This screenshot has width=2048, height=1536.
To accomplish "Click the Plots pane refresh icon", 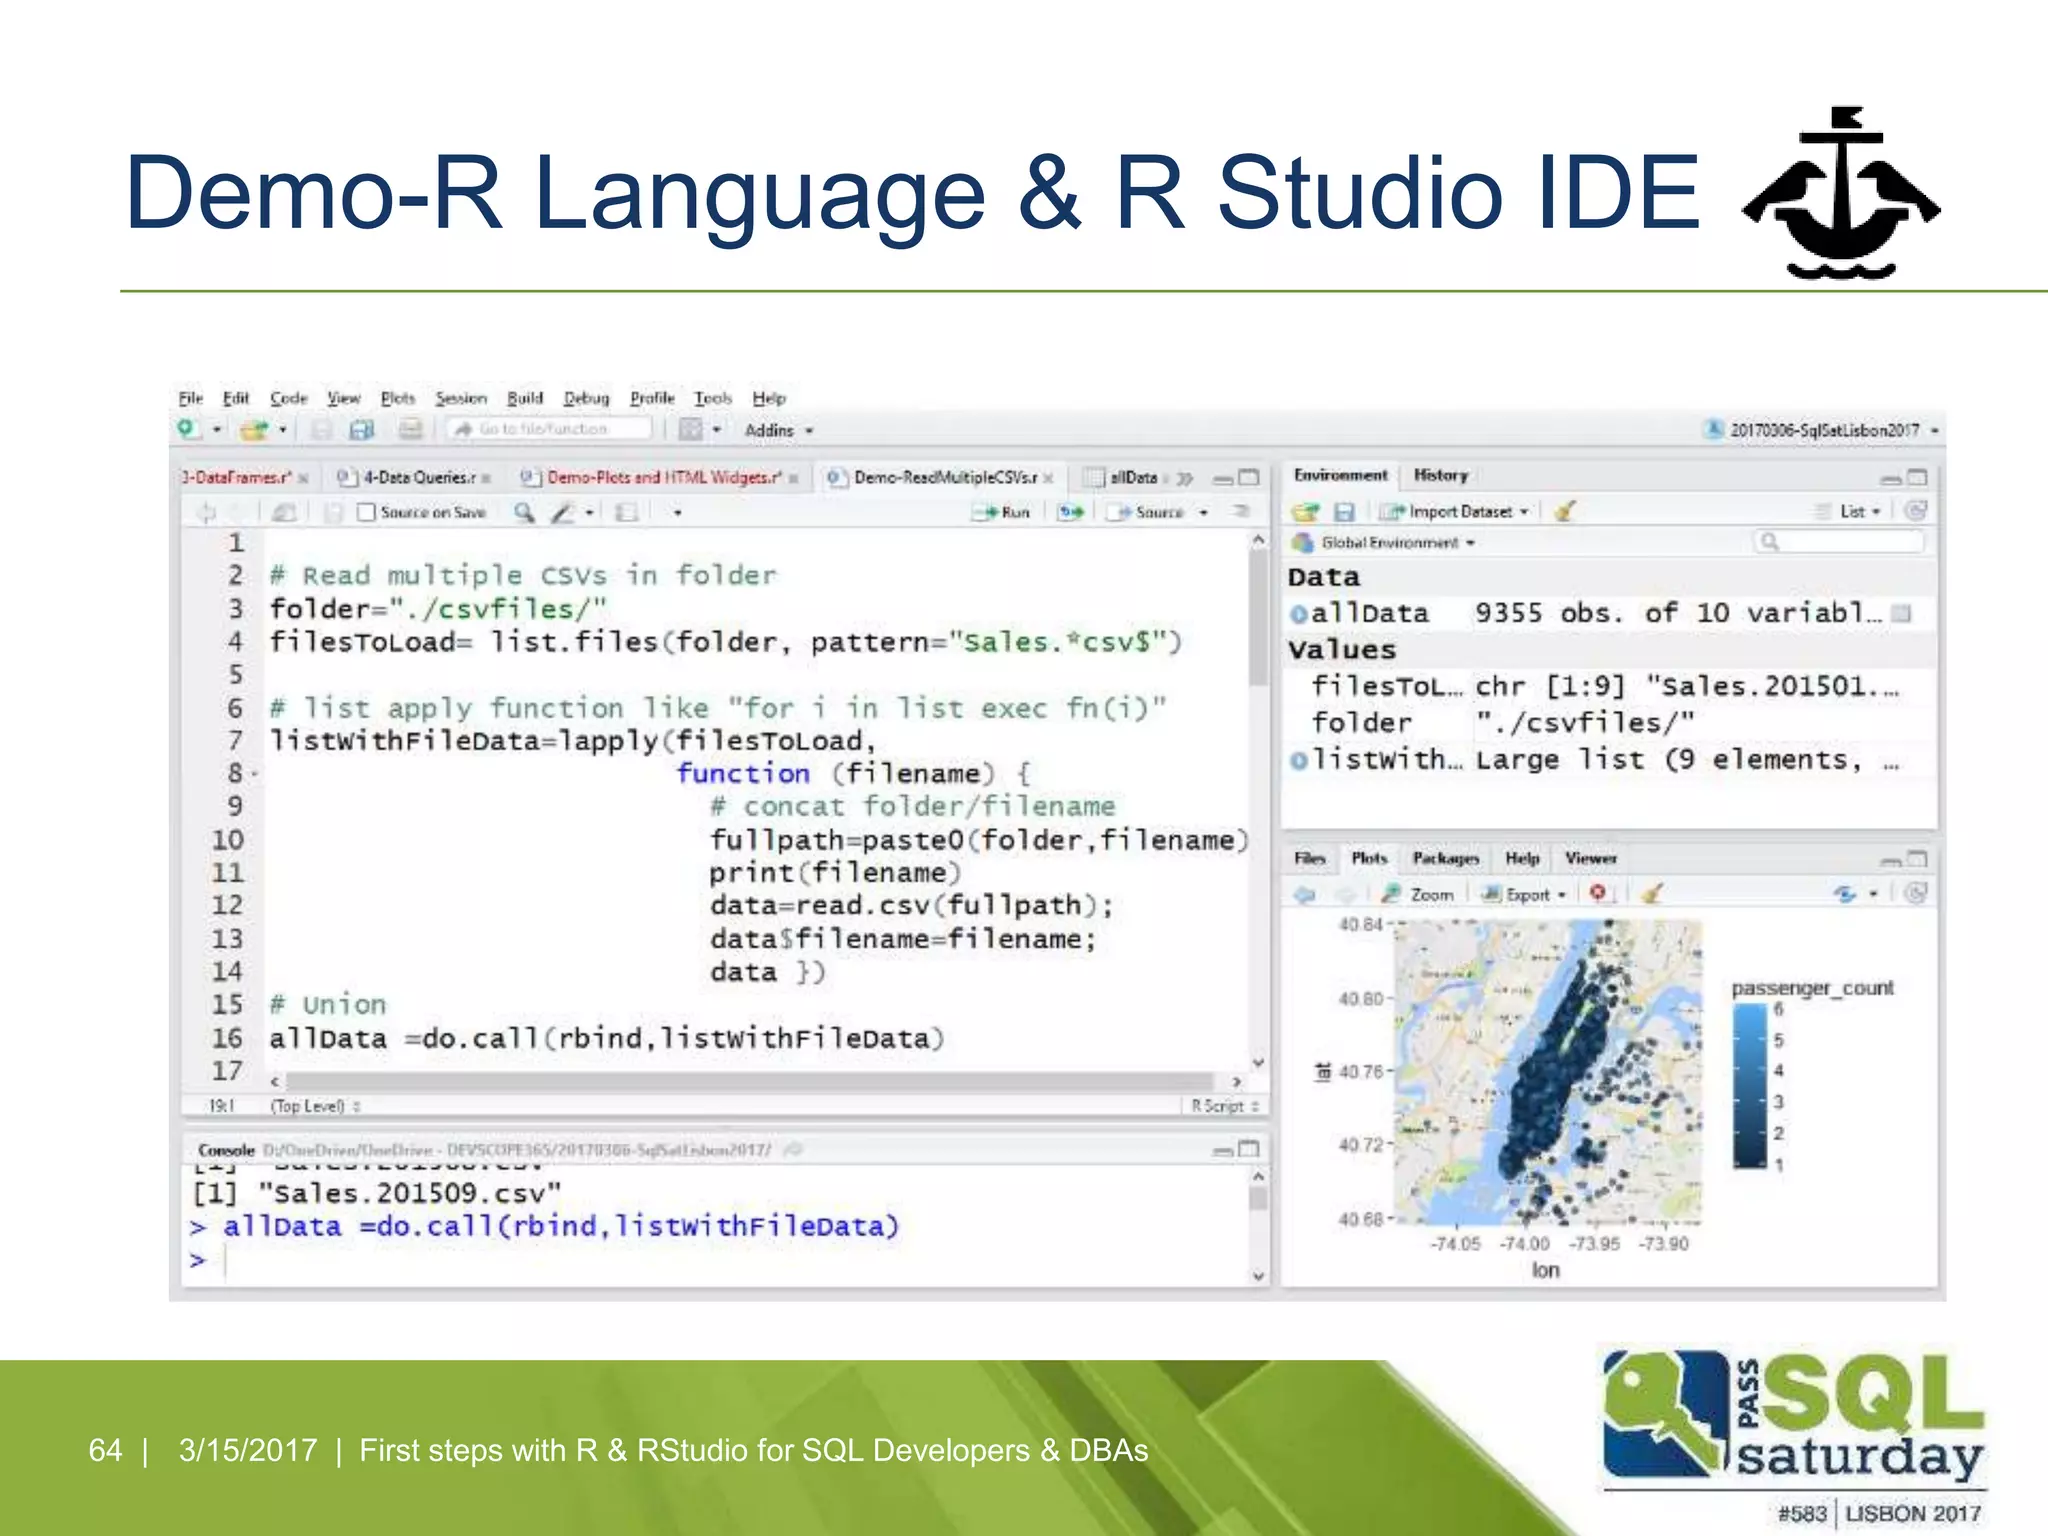I will [1915, 893].
